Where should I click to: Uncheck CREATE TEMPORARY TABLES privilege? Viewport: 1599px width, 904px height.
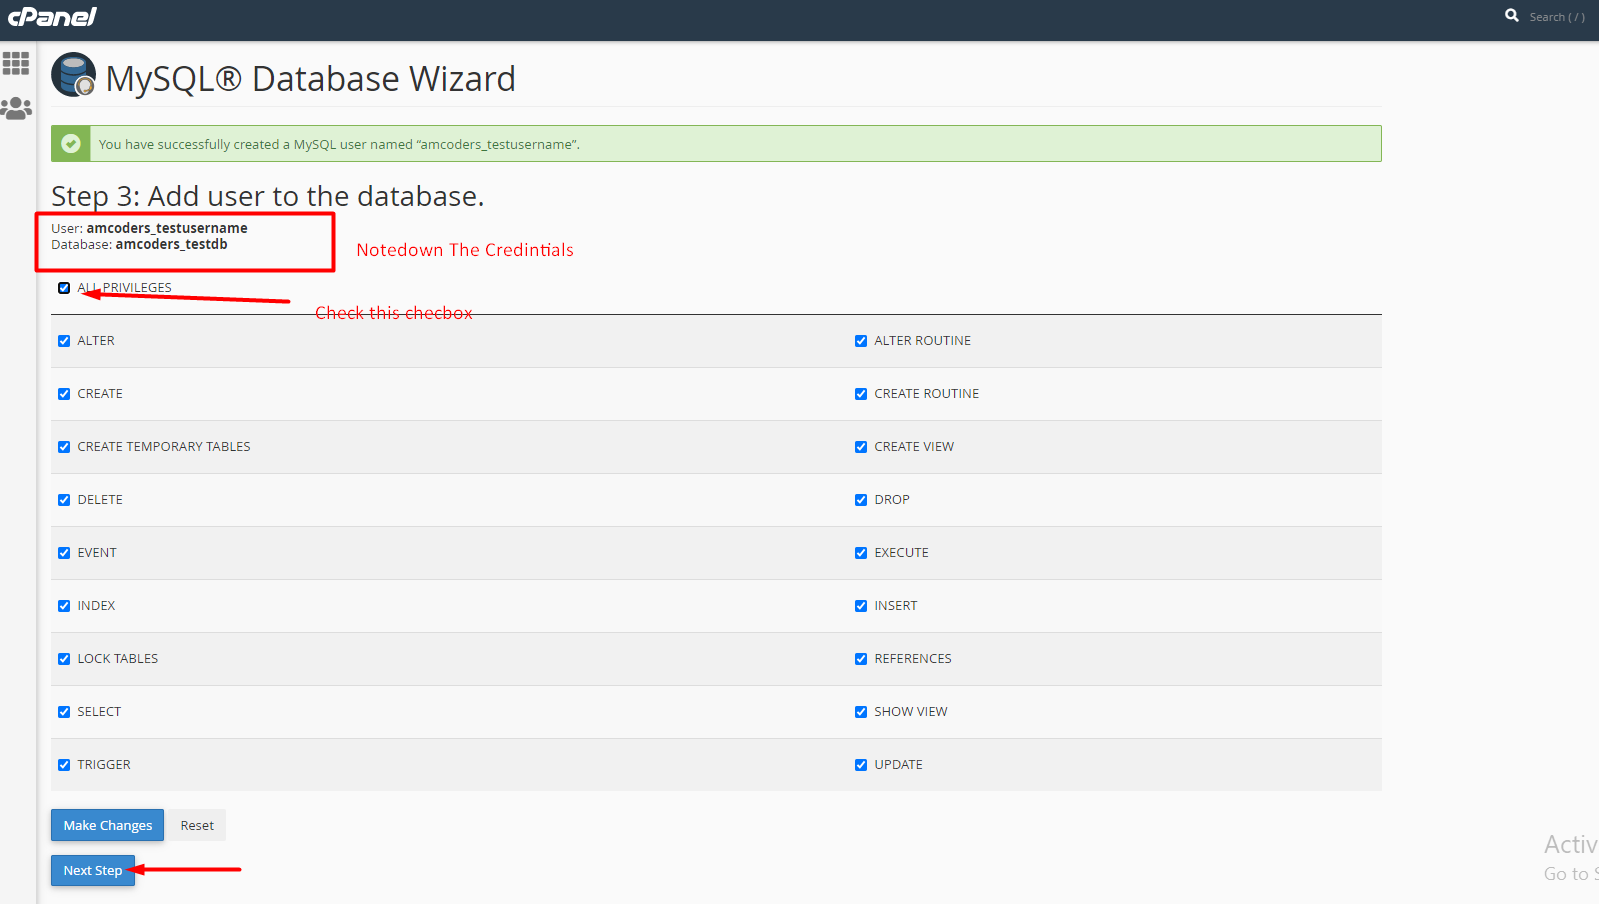coord(64,447)
